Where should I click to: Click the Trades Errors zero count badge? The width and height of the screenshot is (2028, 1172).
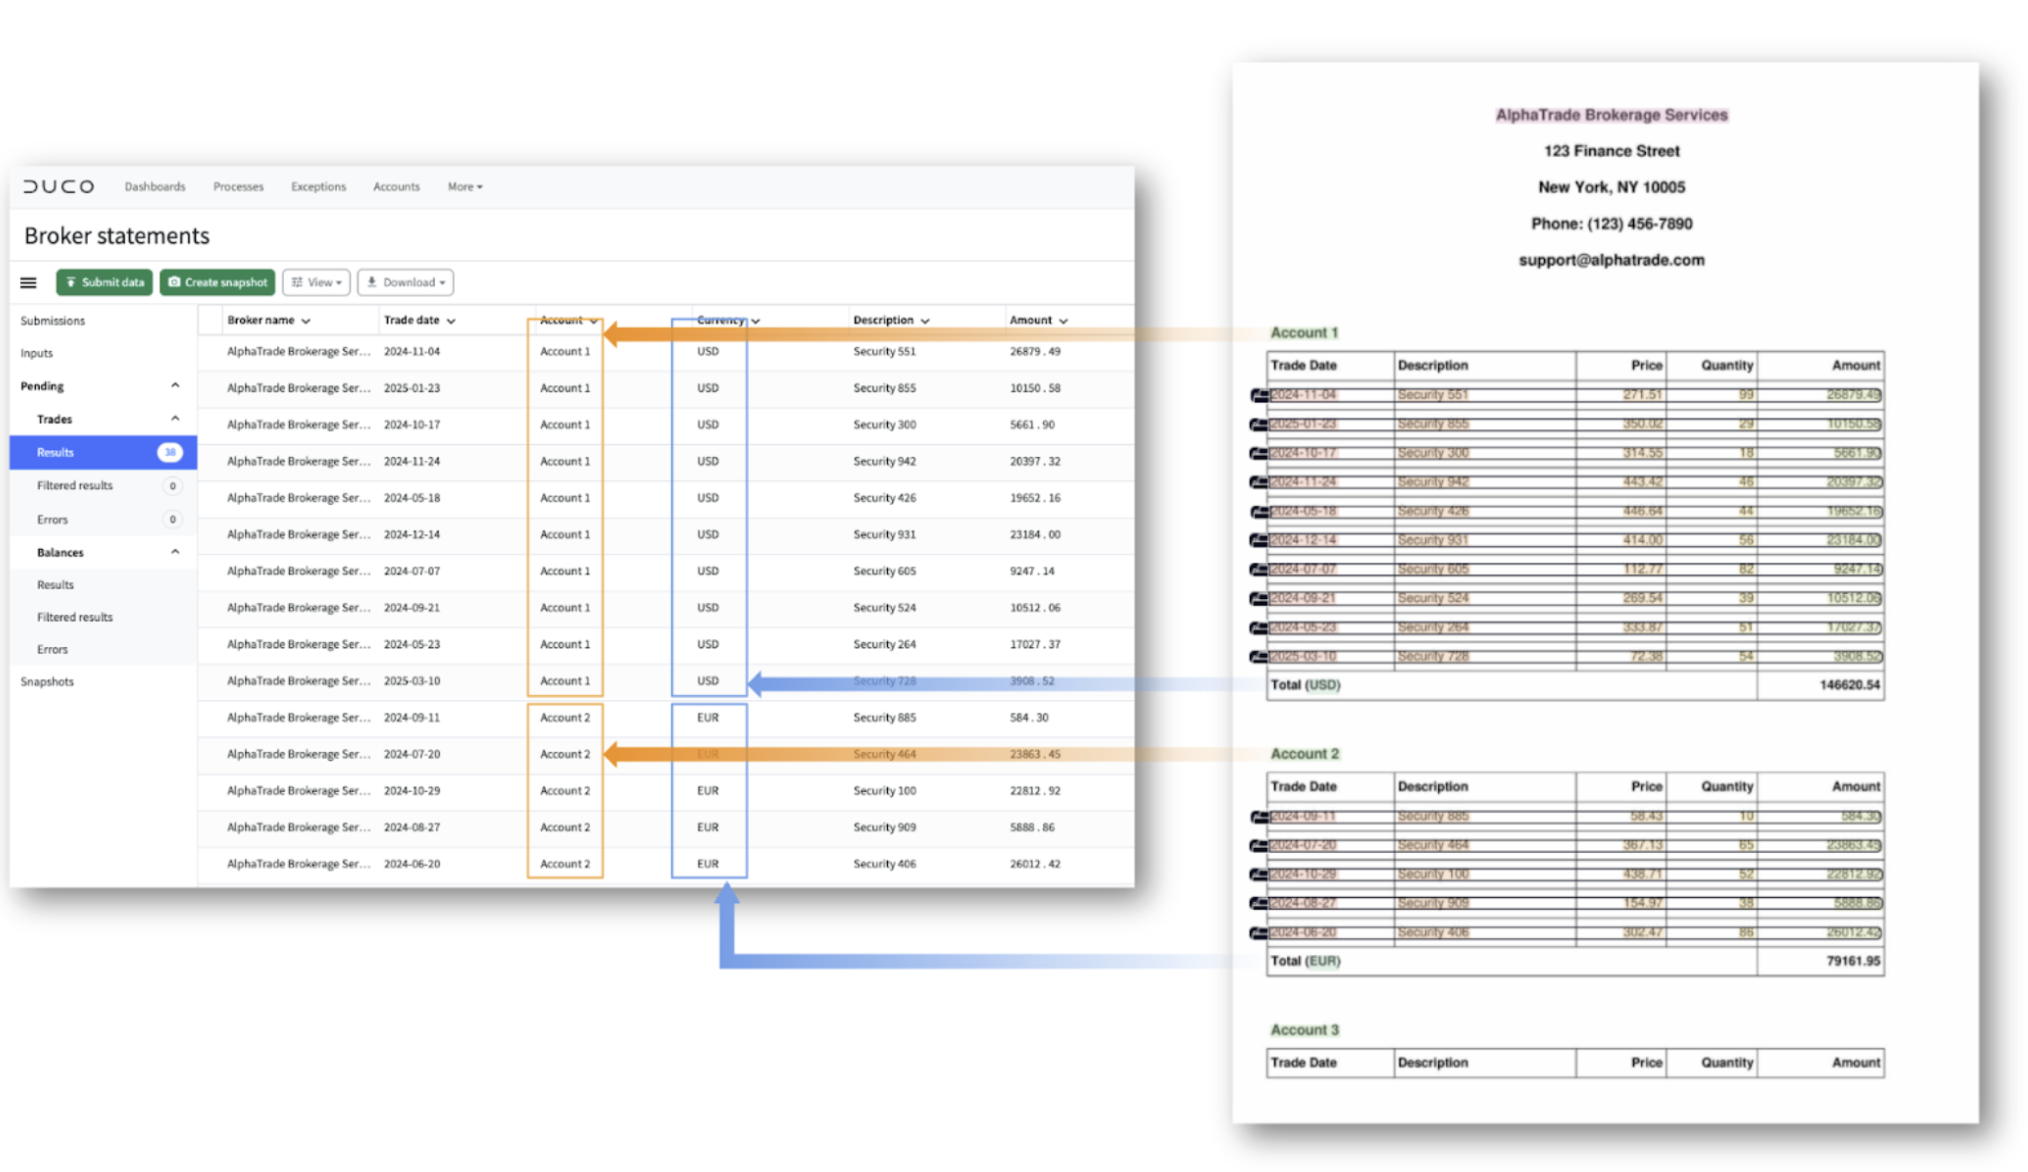tap(172, 520)
